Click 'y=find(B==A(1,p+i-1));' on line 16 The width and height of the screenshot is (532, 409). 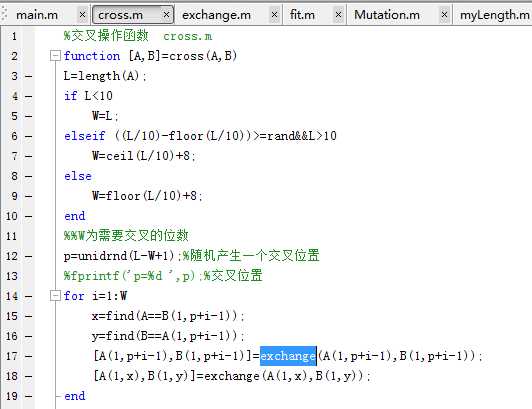pos(168,336)
